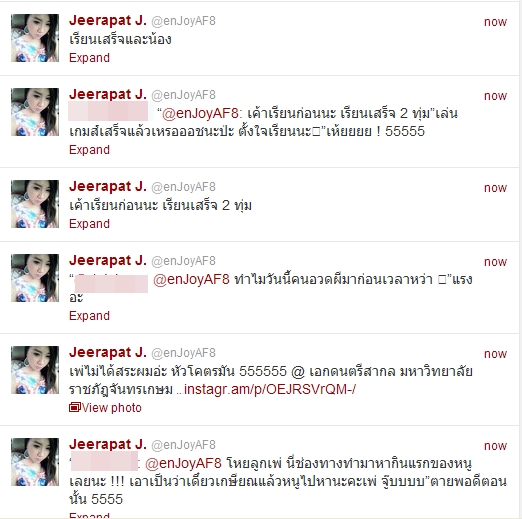Expand the second tweet ending with 55555

[89, 150]
